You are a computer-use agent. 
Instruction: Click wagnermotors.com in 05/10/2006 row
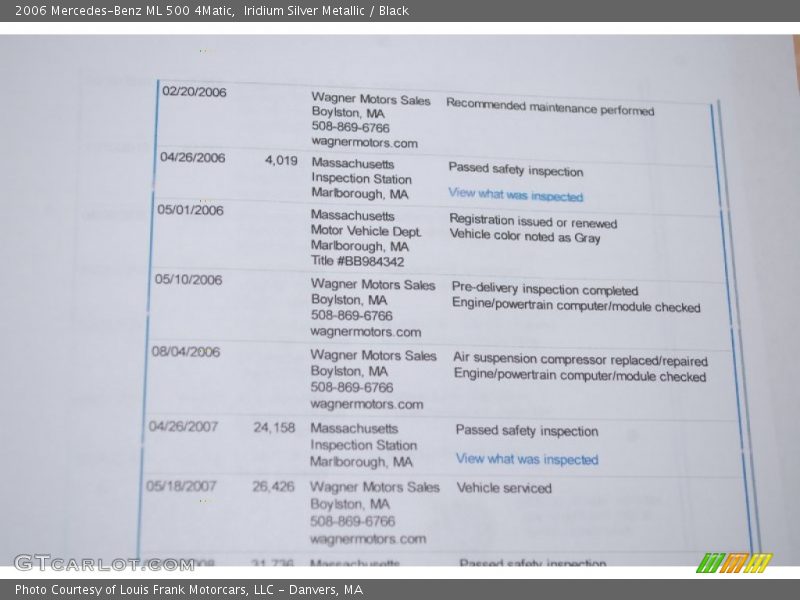pyautogui.click(x=366, y=332)
